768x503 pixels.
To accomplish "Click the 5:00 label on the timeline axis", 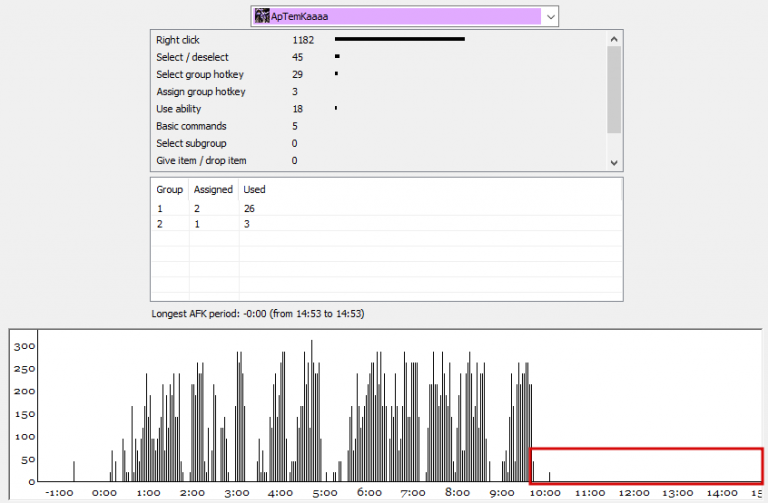I will pyautogui.click(x=325, y=493).
